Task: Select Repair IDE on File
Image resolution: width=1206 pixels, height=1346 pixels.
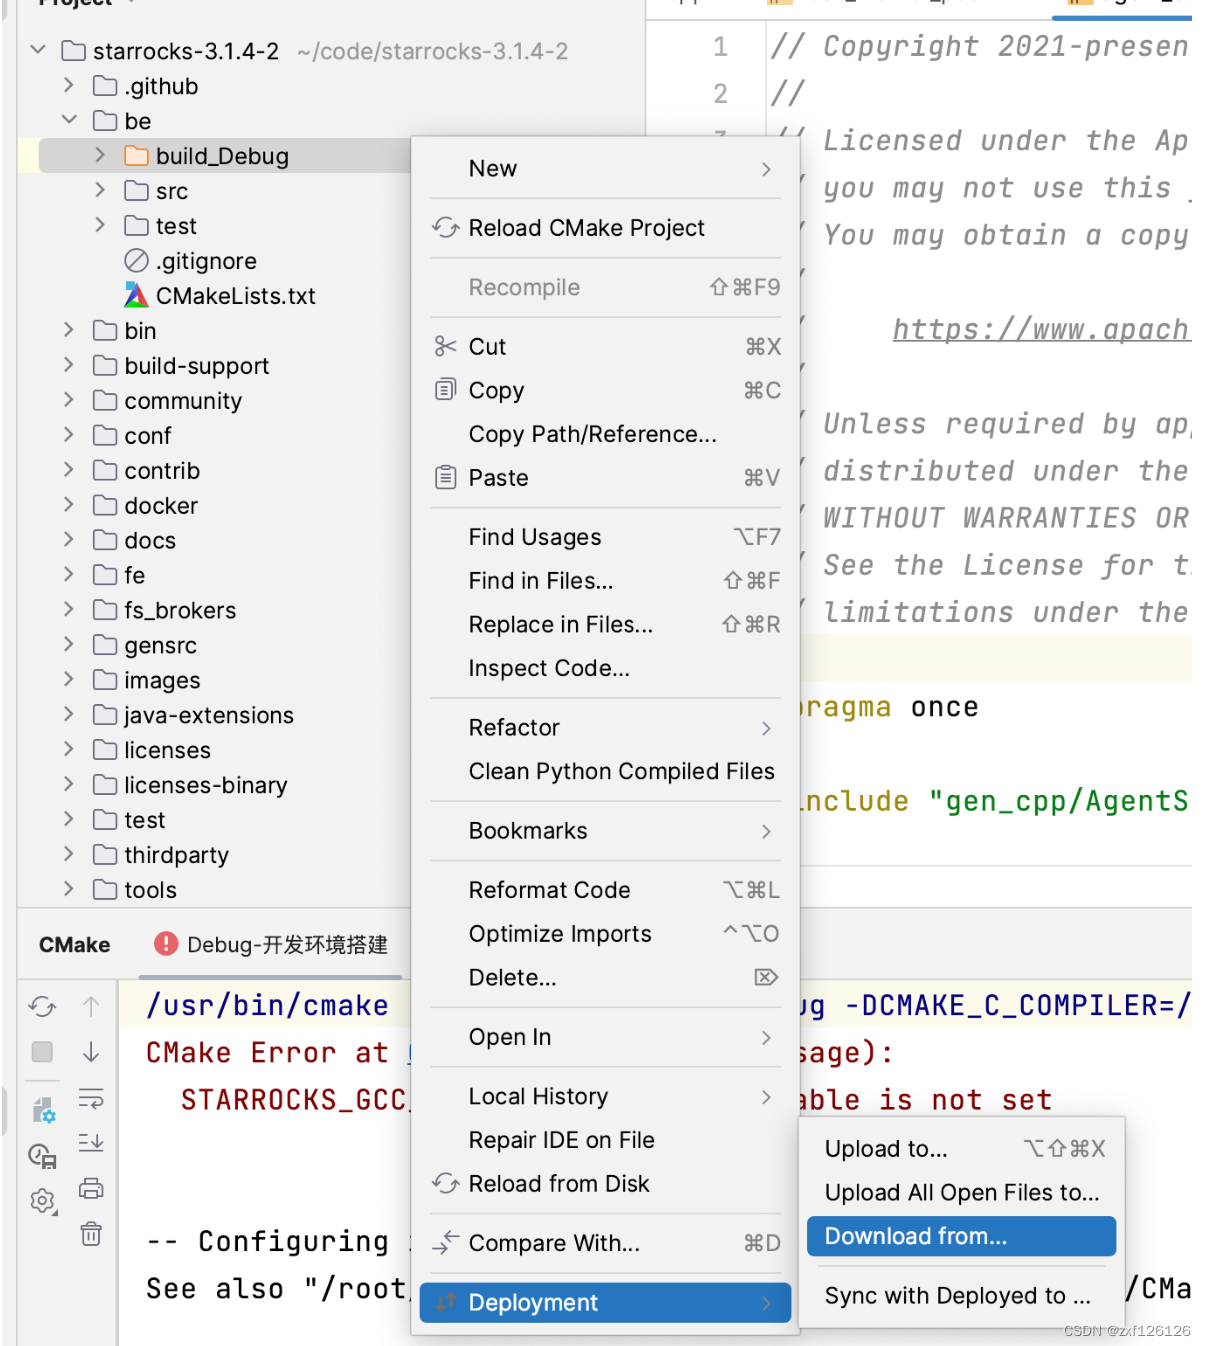Action: (605, 1140)
